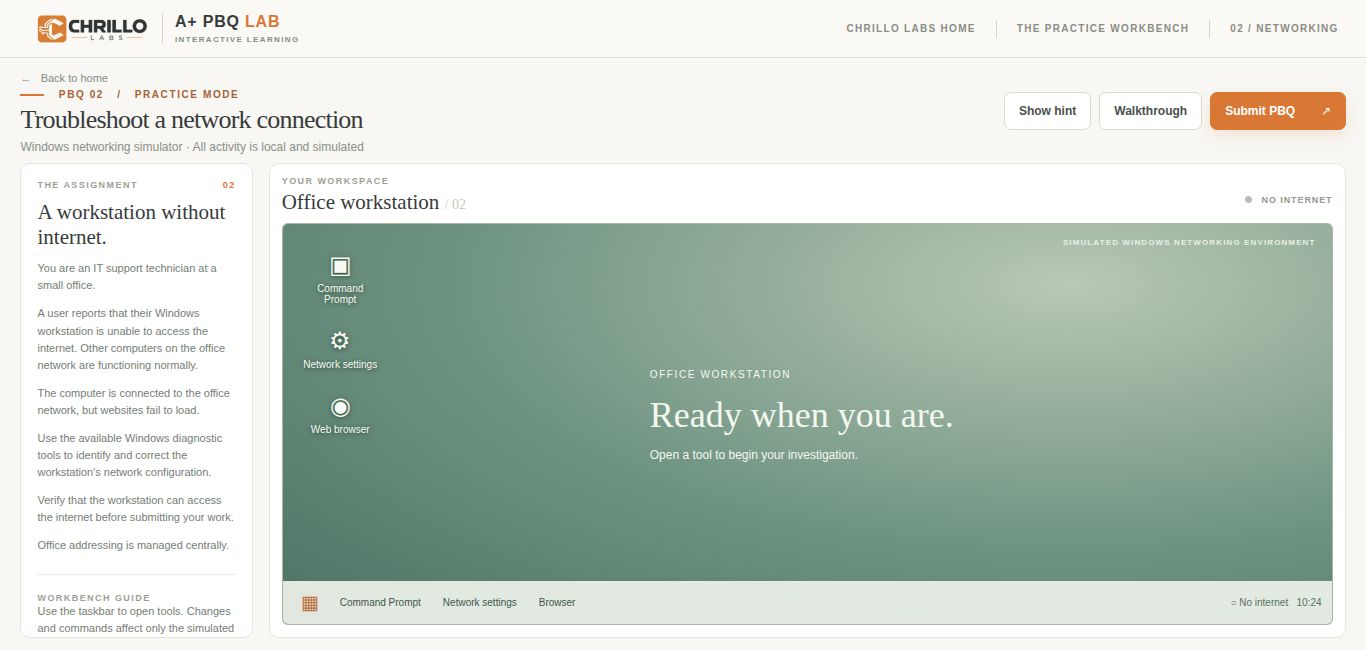Open The Practice Workbench nav link

pyautogui.click(x=1103, y=28)
